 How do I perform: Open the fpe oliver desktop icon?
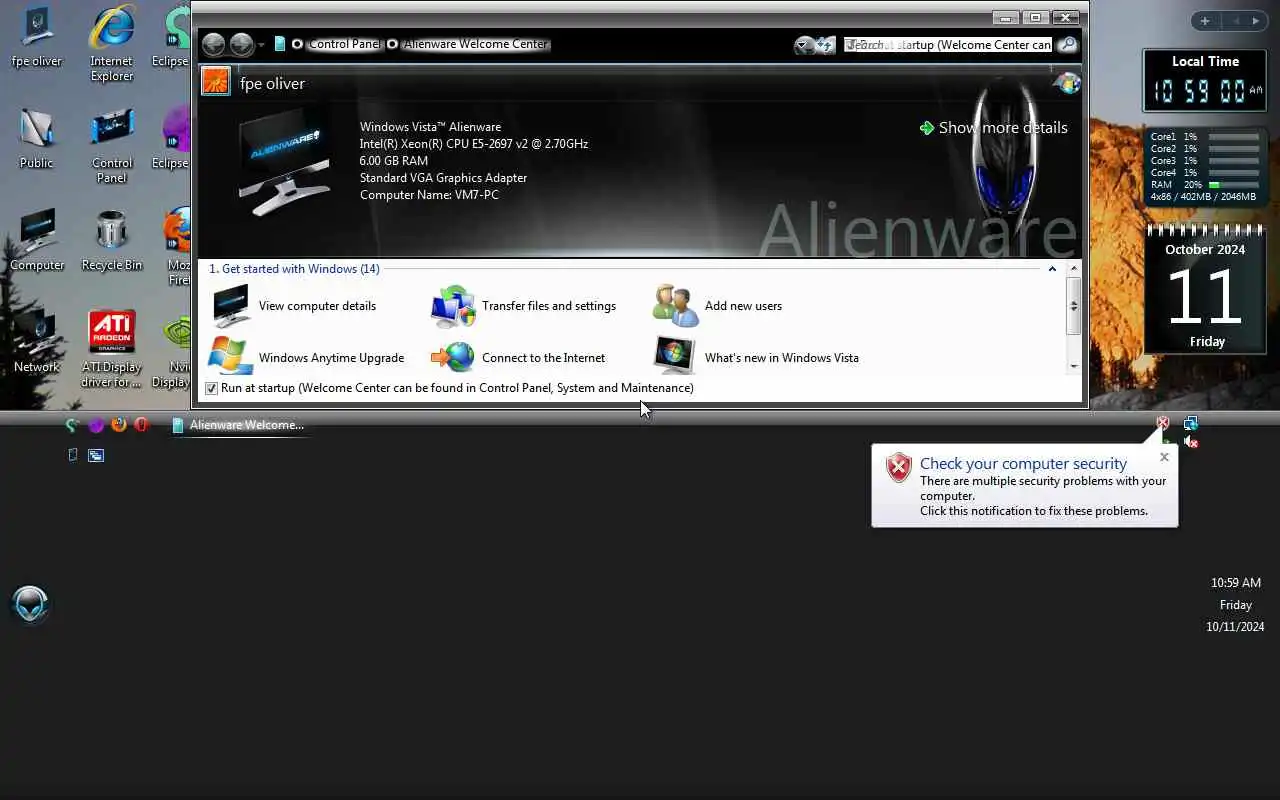pos(37,37)
